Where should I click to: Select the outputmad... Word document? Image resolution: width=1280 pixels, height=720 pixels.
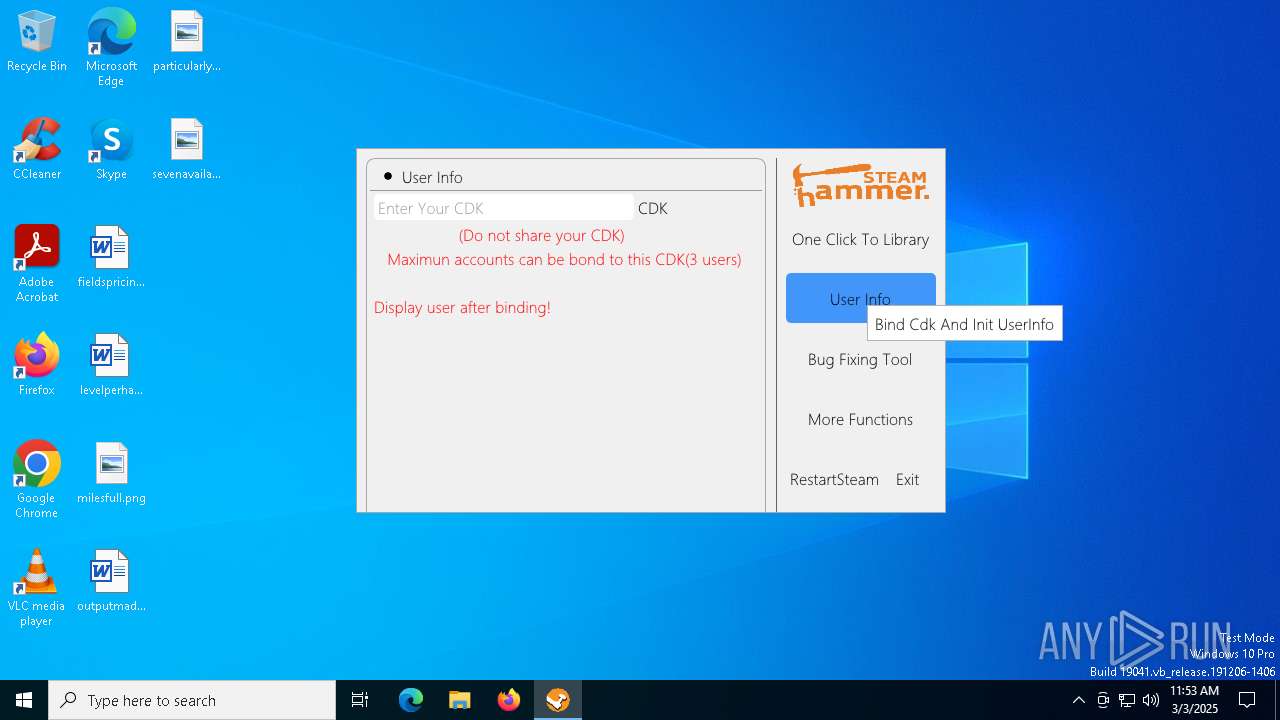(x=111, y=582)
